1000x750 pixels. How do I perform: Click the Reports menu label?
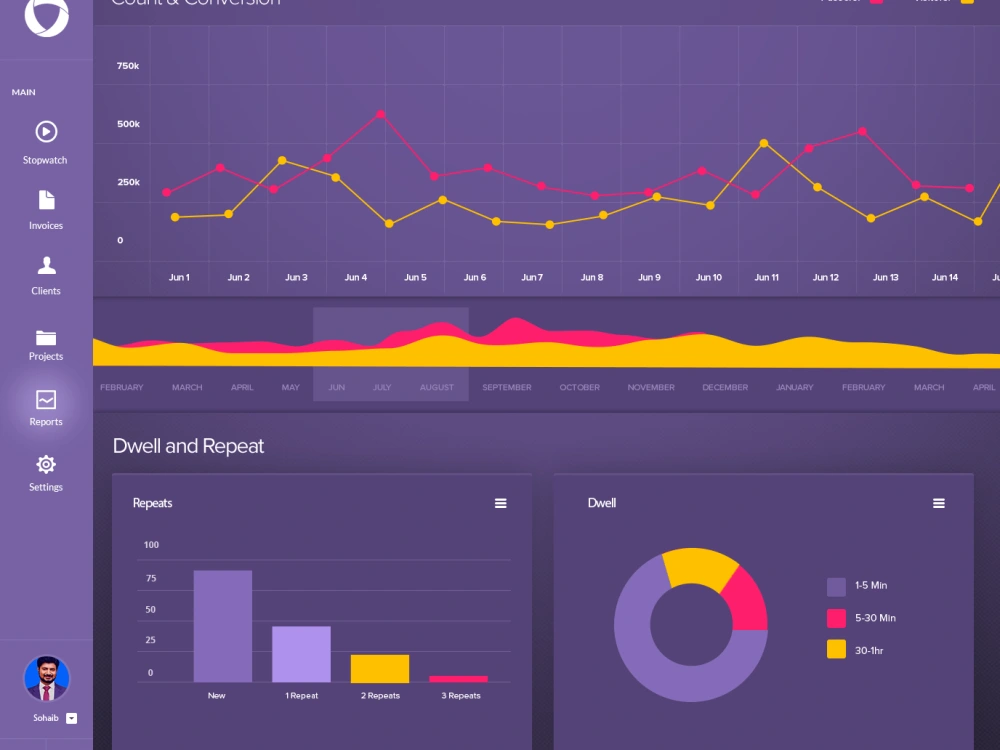[46, 422]
